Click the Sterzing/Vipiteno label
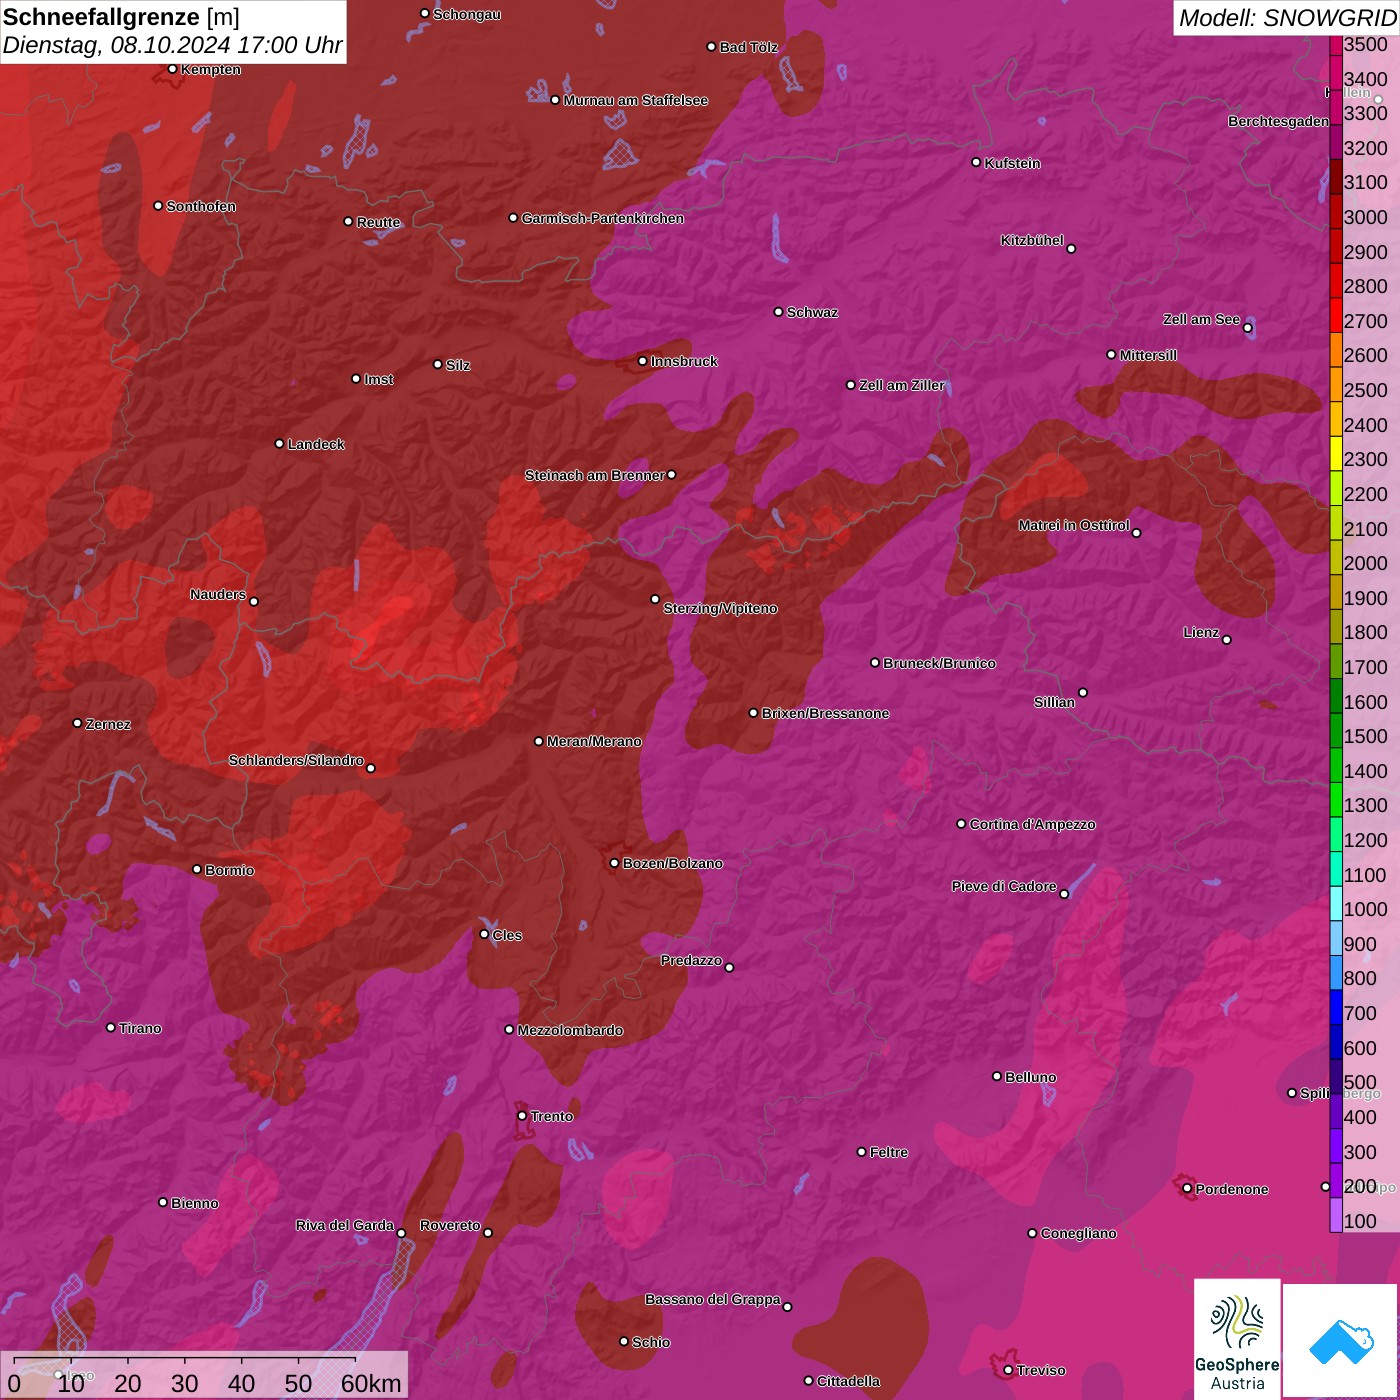The height and width of the screenshot is (1400, 1400). click(720, 608)
